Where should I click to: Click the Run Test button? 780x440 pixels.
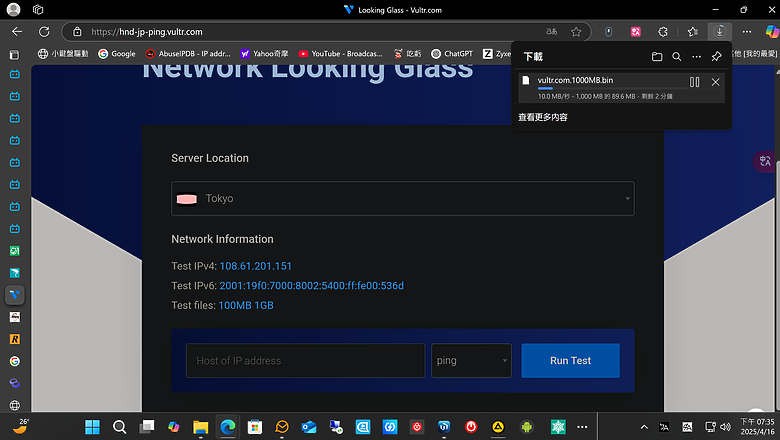570,360
